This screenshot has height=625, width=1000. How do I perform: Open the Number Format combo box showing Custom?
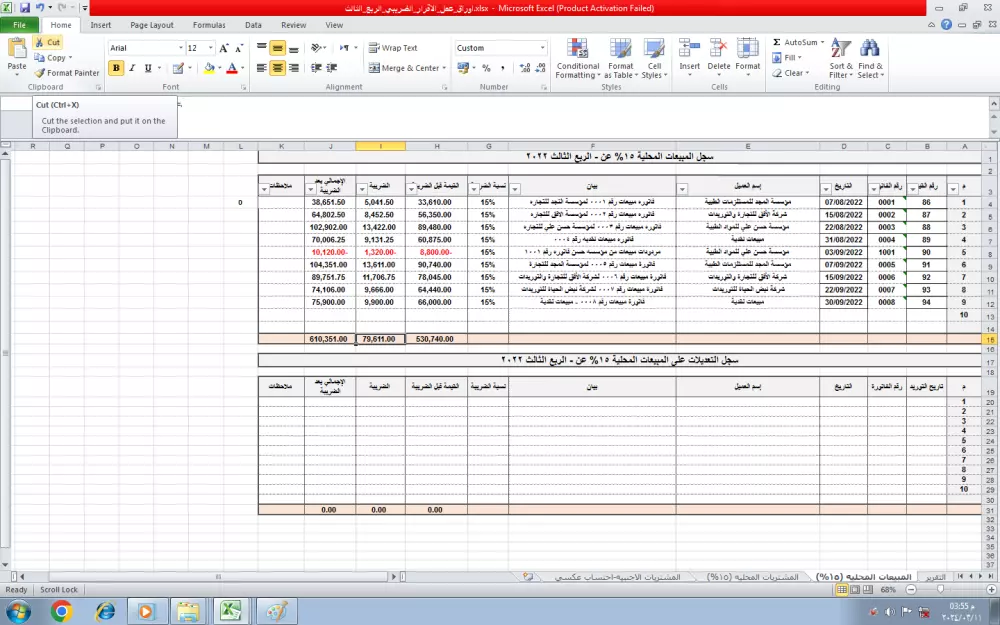click(498, 46)
